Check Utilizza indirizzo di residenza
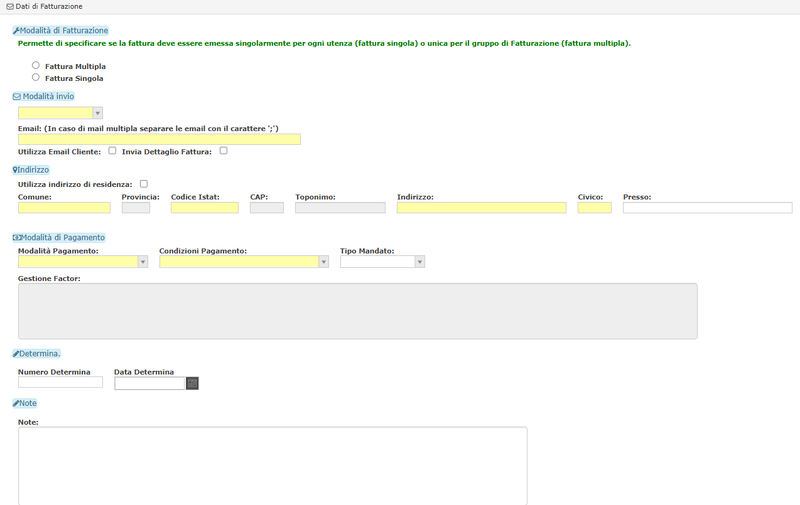This screenshot has height=505, width=800. coord(144,184)
